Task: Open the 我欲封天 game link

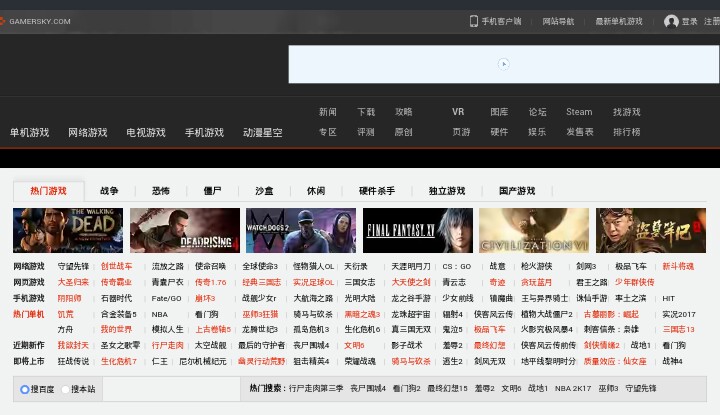Action: 73,345
